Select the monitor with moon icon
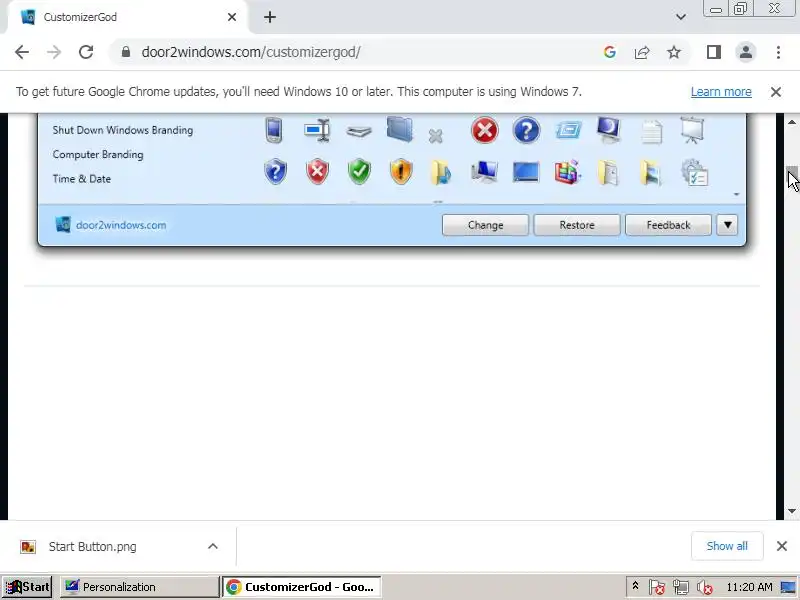 pyautogui.click(x=609, y=130)
